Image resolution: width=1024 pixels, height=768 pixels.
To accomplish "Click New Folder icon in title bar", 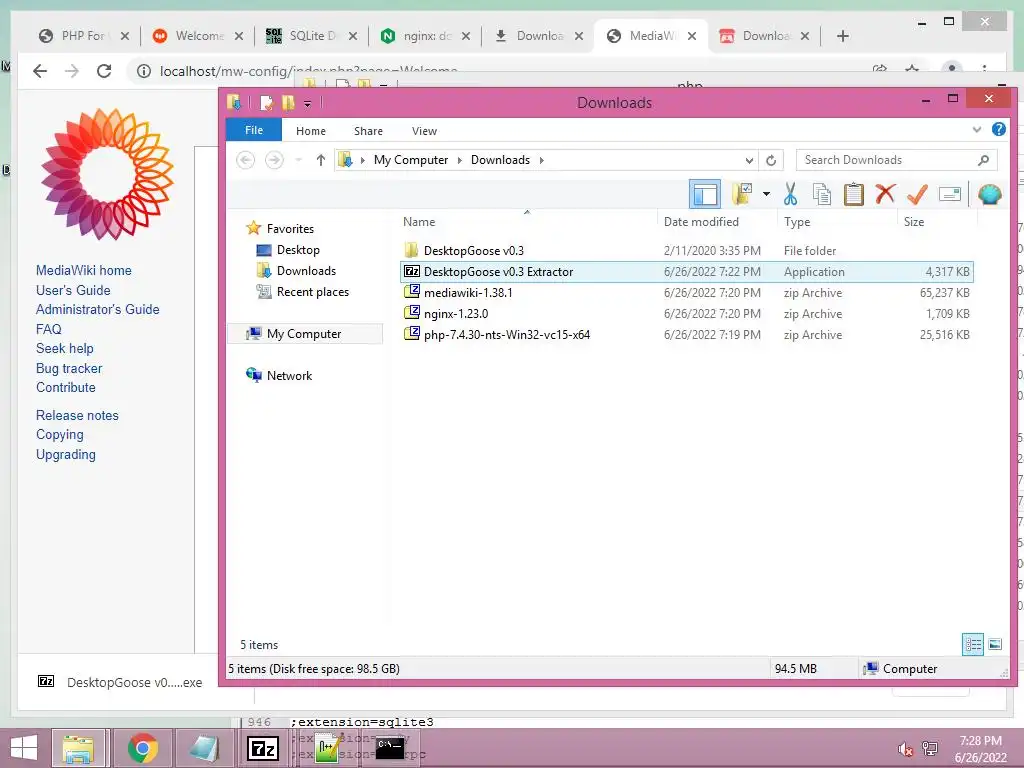I will (288, 103).
